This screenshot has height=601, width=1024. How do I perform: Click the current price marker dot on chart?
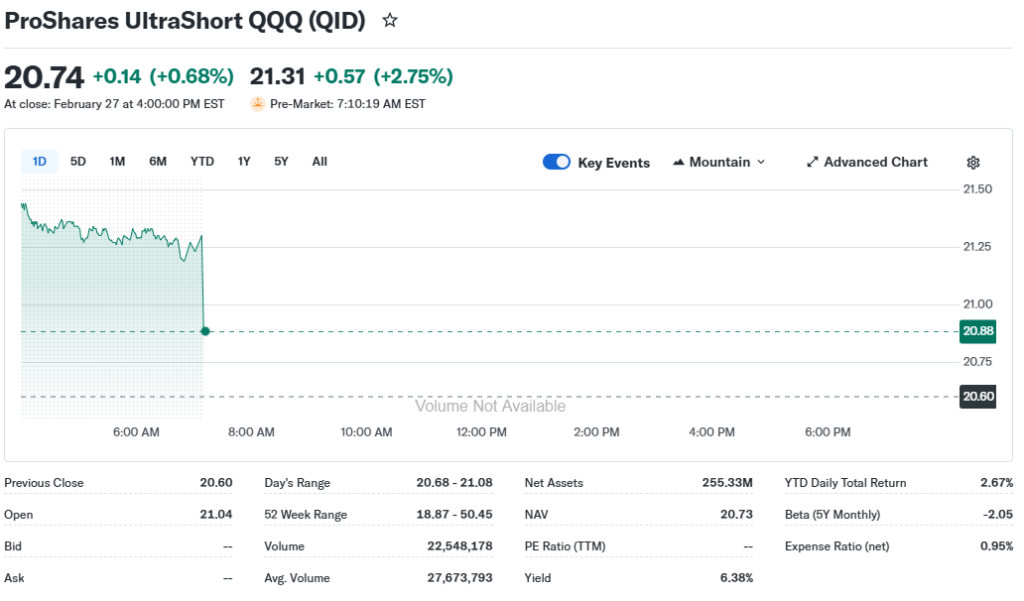tap(205, 331)
